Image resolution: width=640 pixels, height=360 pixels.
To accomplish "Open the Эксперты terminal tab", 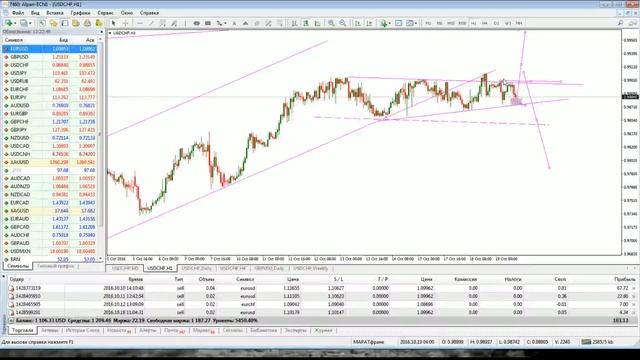I will click(x=296, y=330).
